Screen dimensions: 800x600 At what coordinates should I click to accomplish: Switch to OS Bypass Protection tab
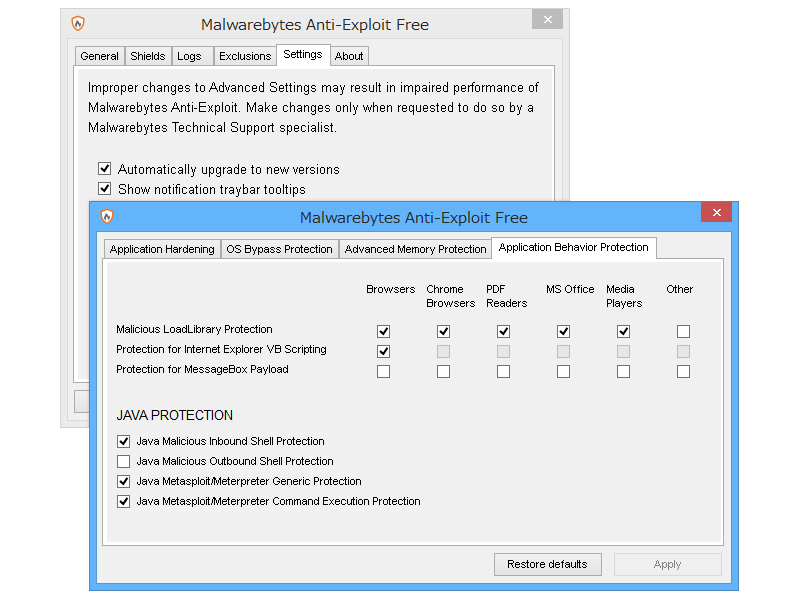pyautogui.click(x=280, y=249)
